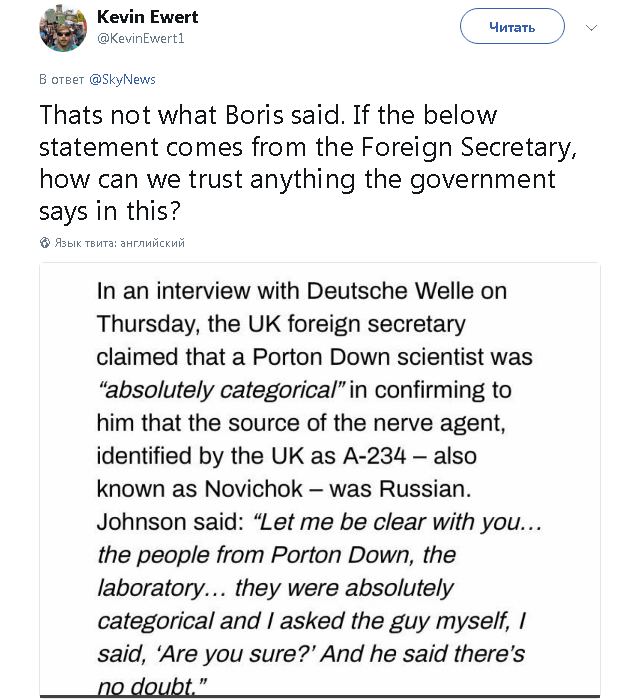Click the tweet line mentioning Boris
Screen dimensions: 636x700
pos(268,114)
